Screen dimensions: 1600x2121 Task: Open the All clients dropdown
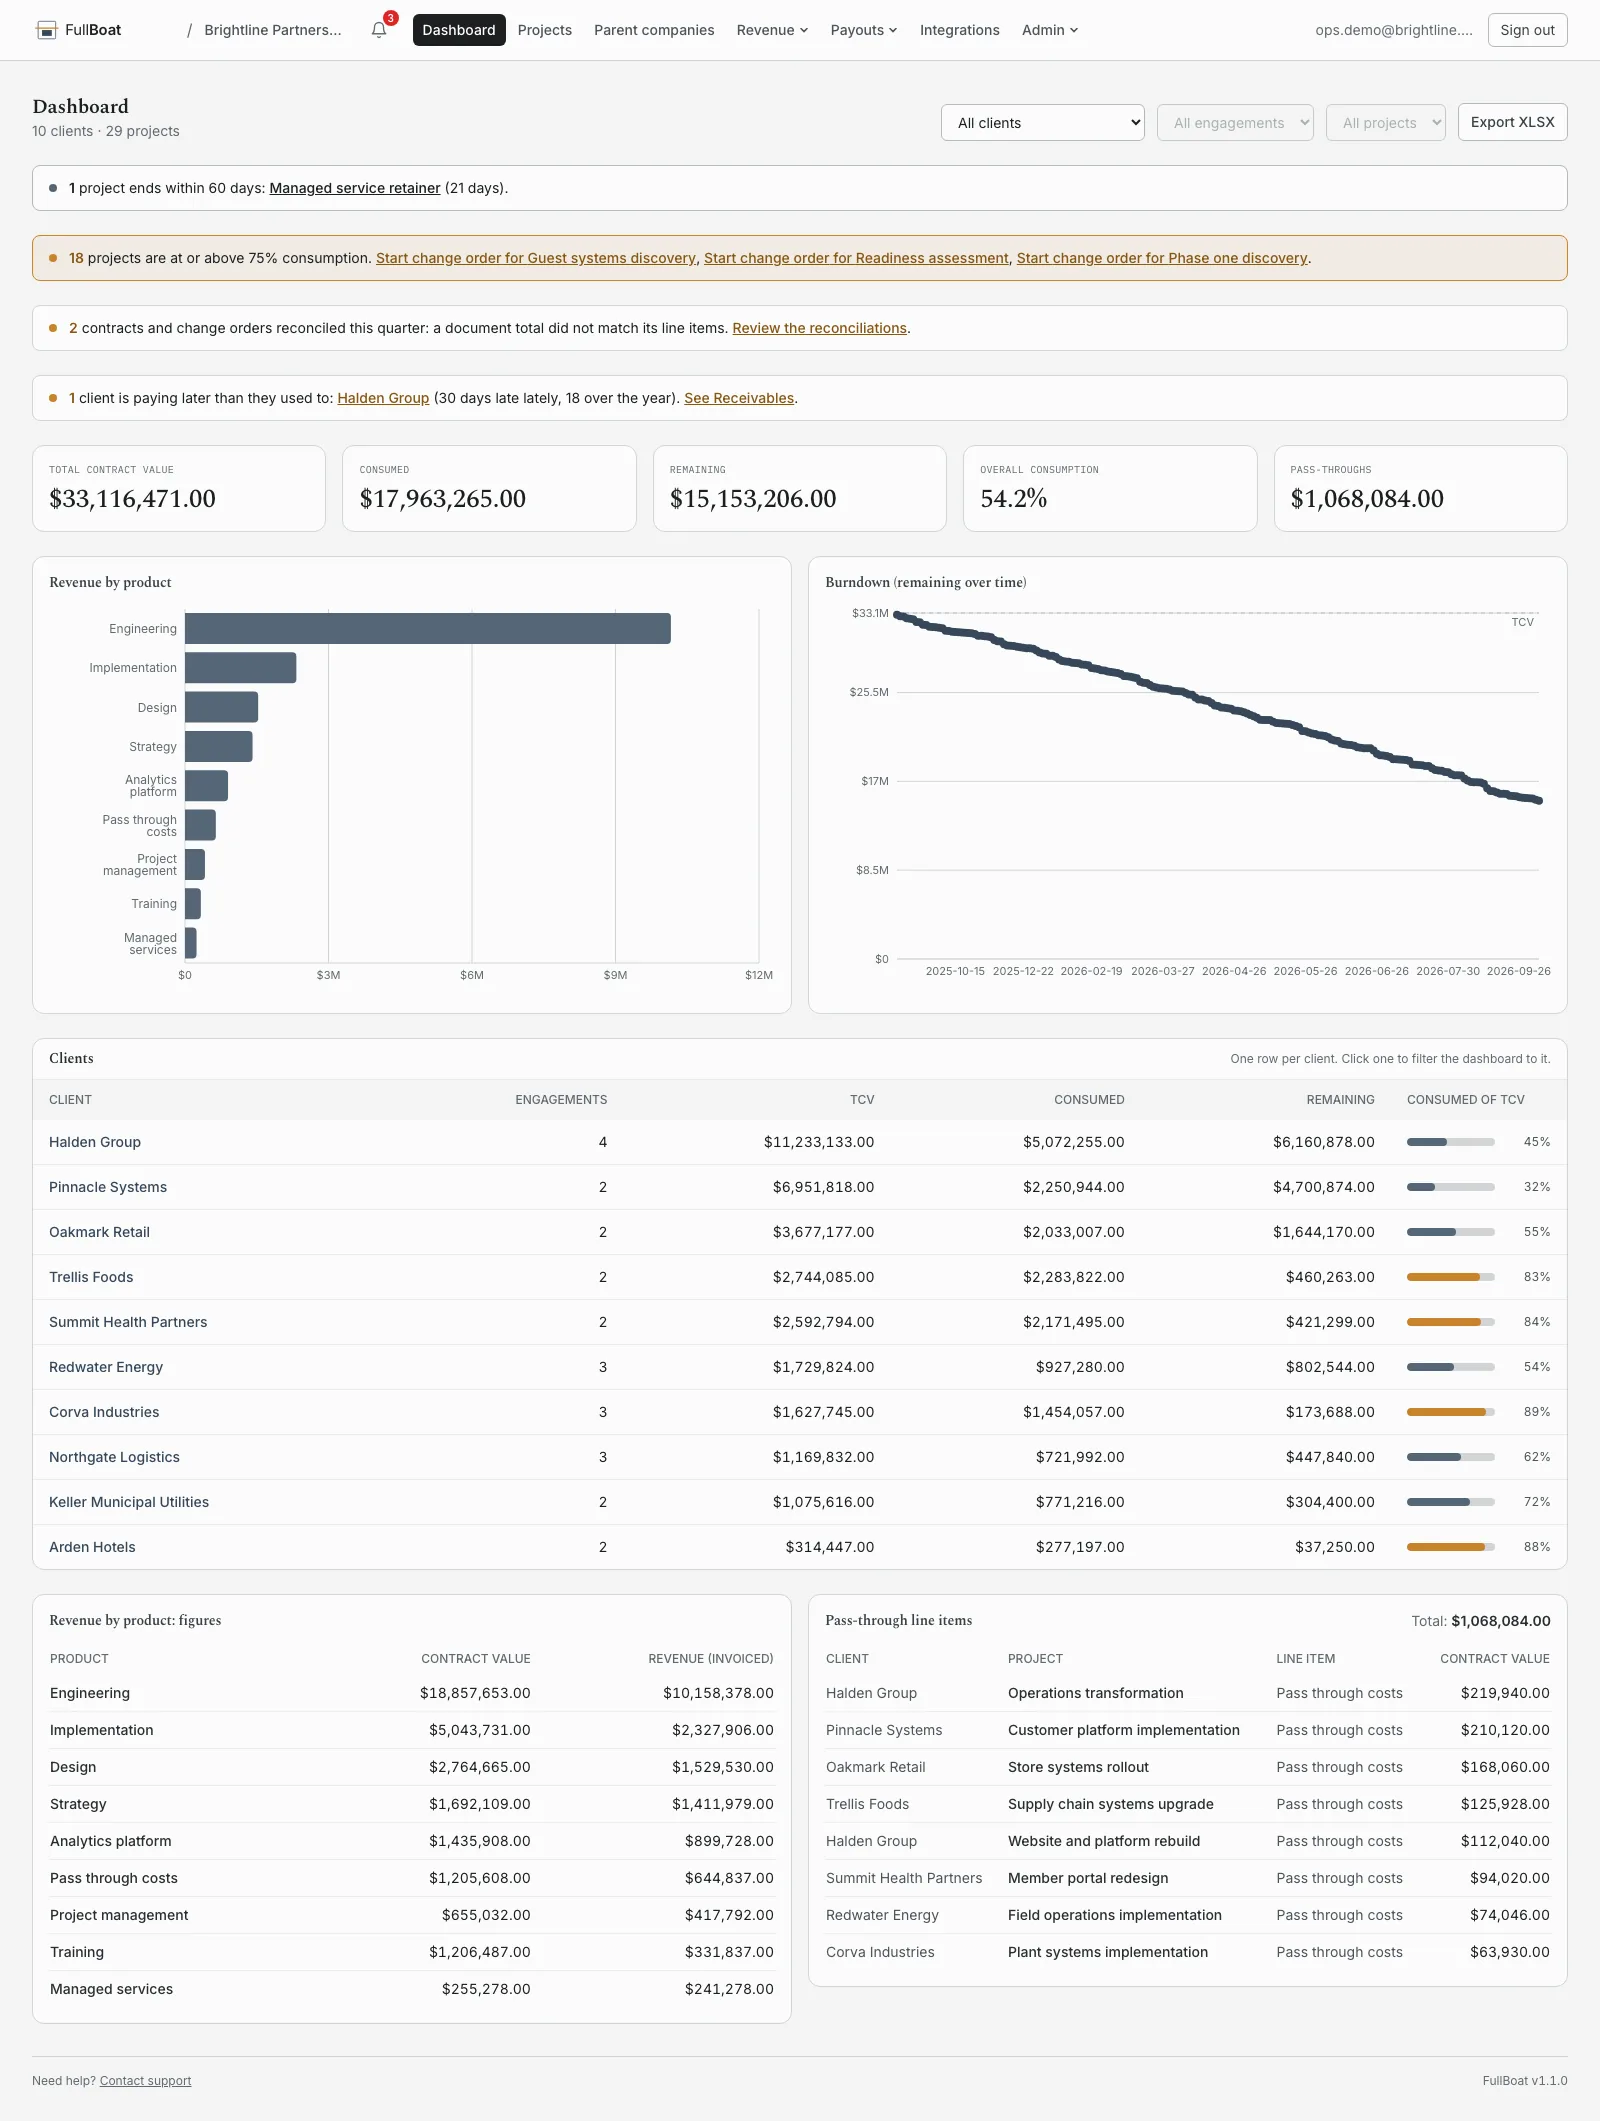click(1043, 123)
